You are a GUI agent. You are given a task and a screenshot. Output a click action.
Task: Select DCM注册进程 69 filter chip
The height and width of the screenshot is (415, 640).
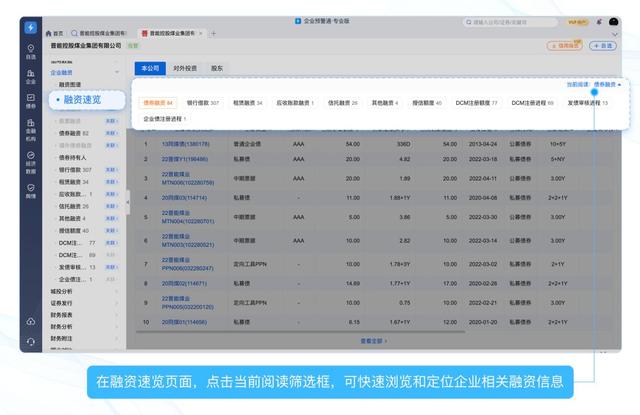[532, 103]
